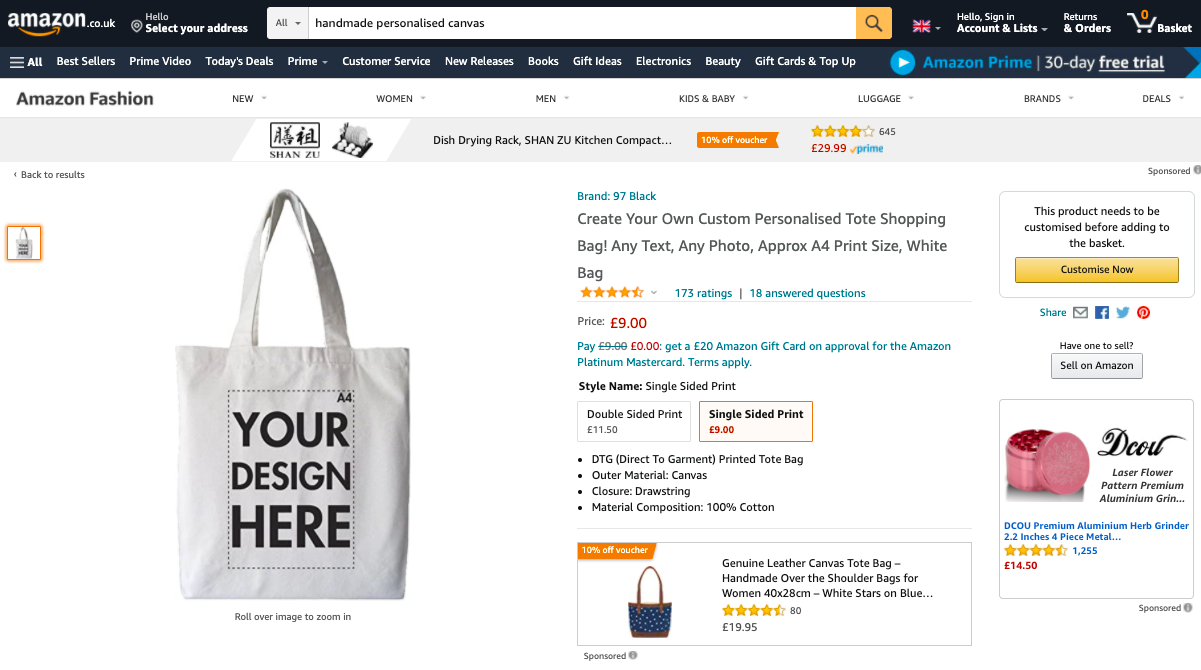Viewport: 1201px width, 670px height.
Task: Open the Electronics navigation item
Action: click(663, 61)
